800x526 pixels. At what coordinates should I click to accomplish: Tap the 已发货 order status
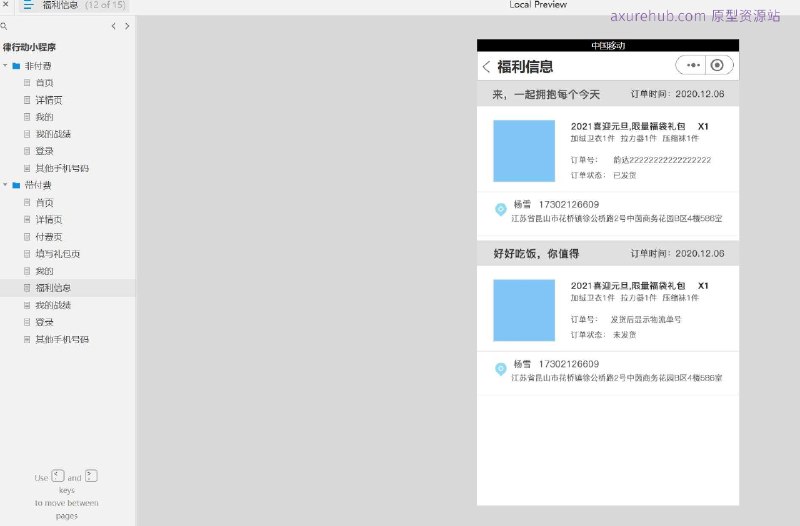pyautogui.click(x=624, y=175)
